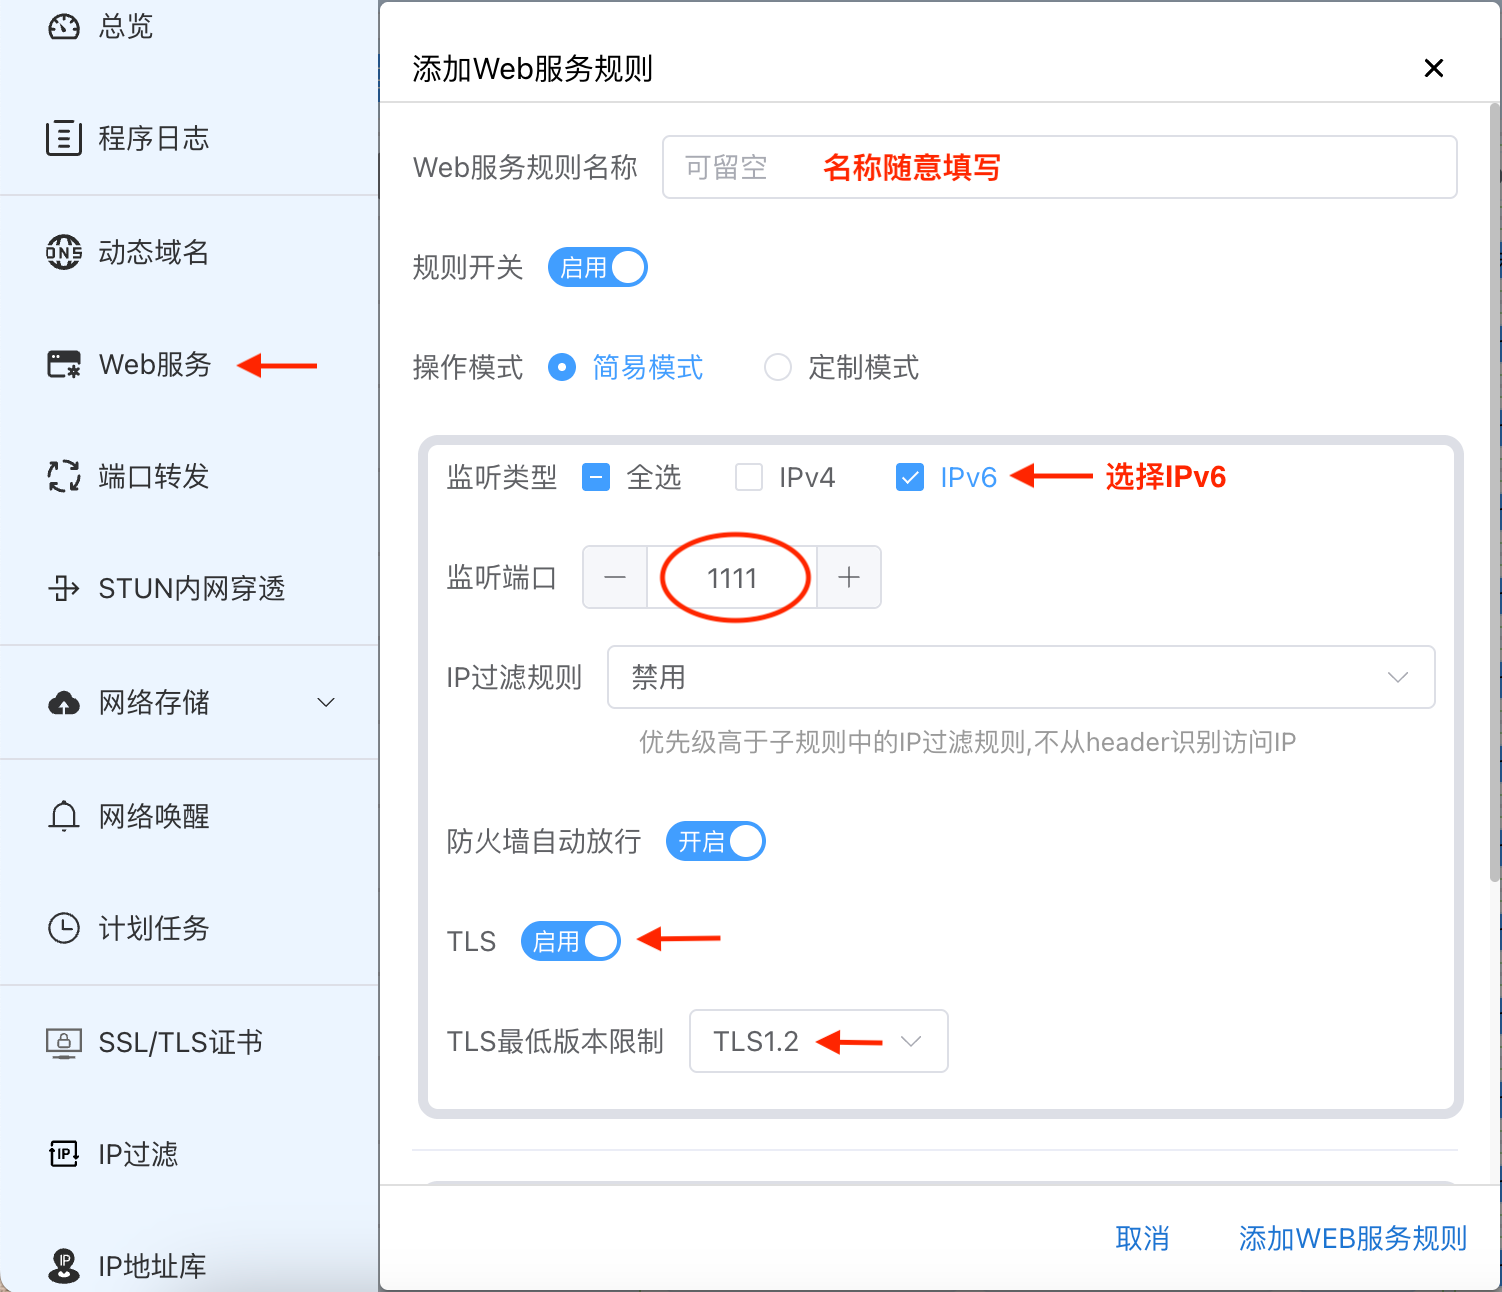Click the dashboard icon next to 总览

[64, 26]
